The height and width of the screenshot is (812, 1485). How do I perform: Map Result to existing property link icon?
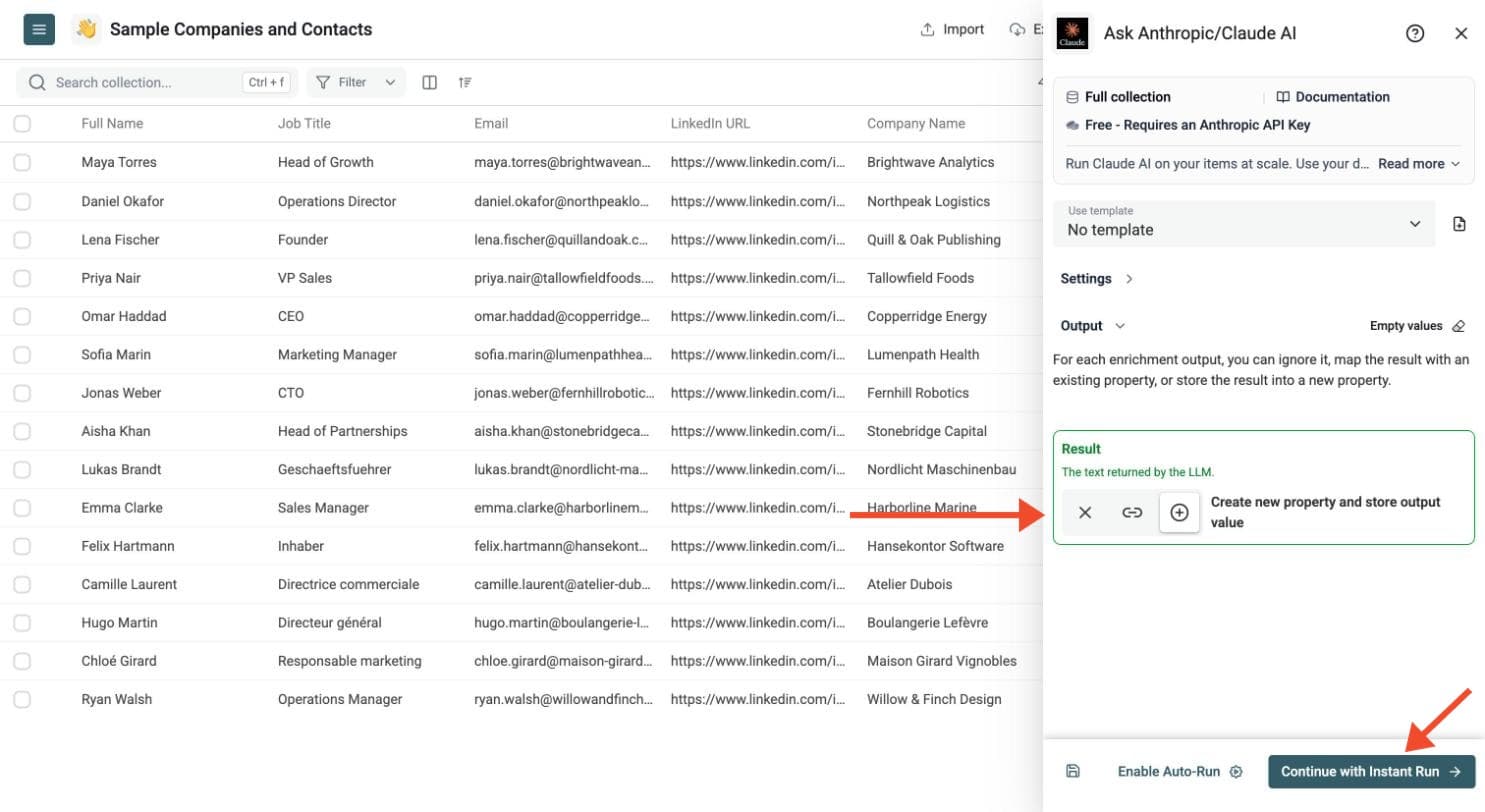[x=1132, y=512]
